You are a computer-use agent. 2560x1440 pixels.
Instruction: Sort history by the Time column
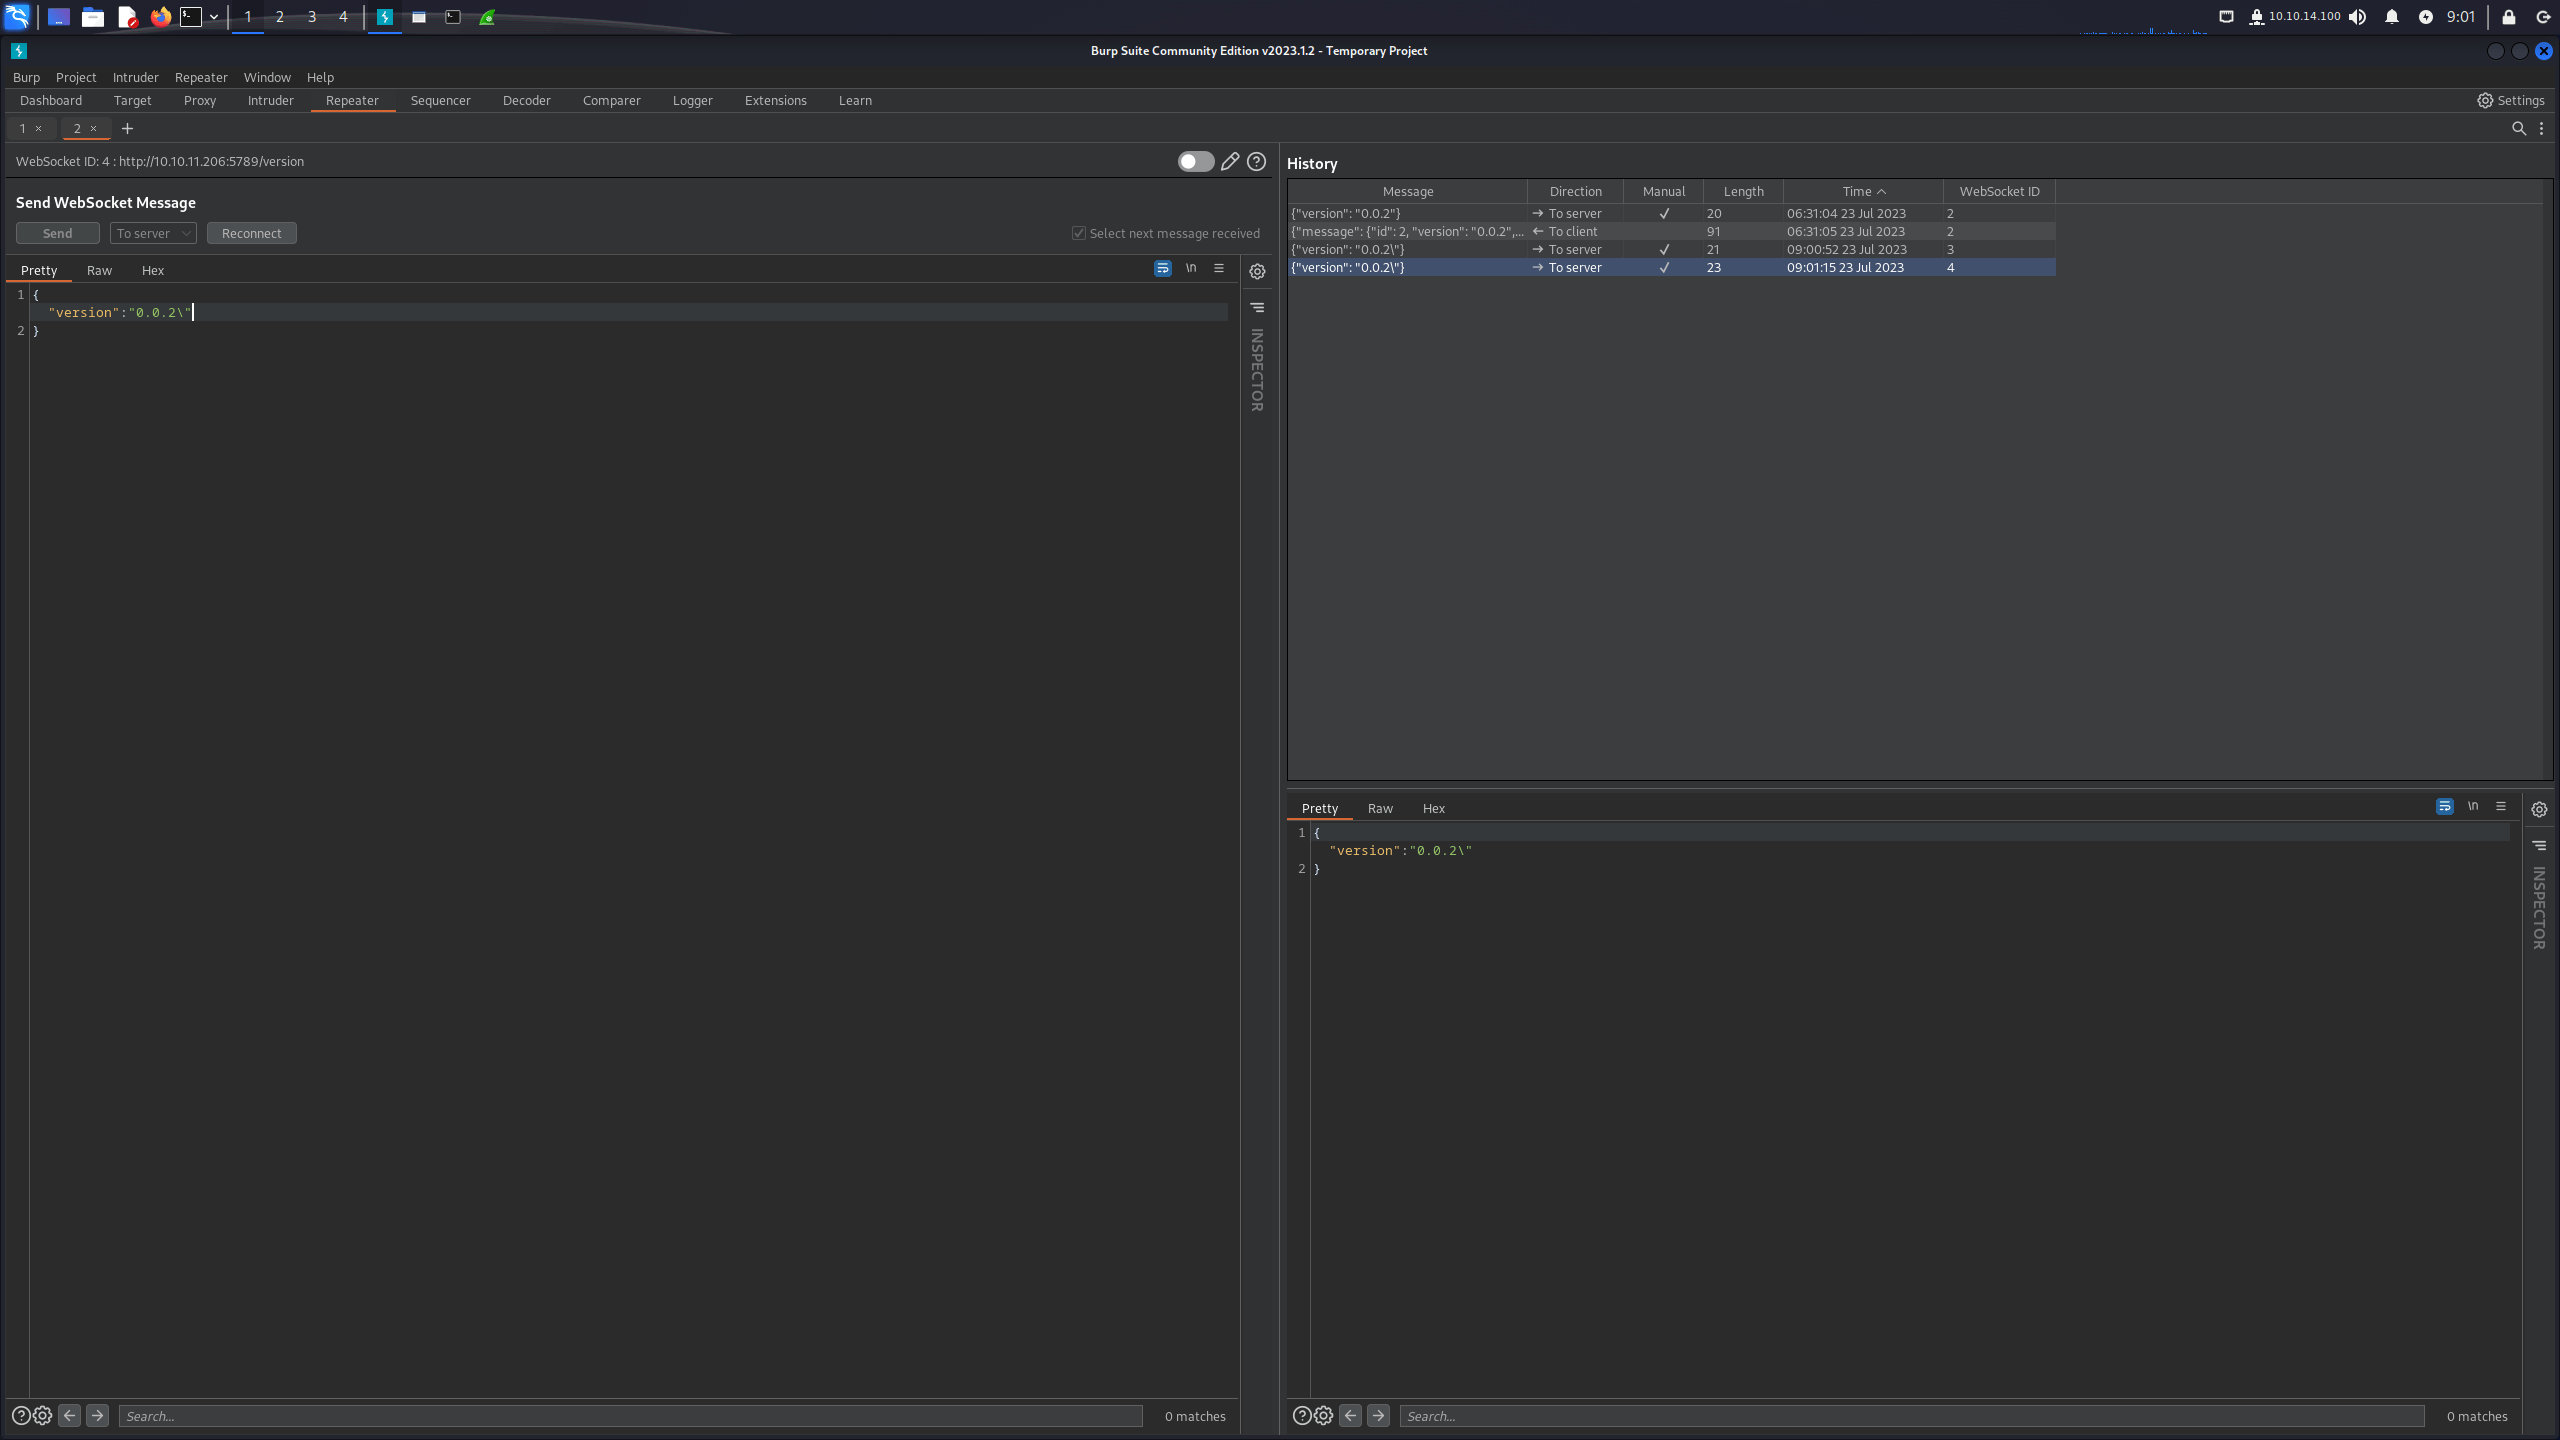tap(1863, 191)
